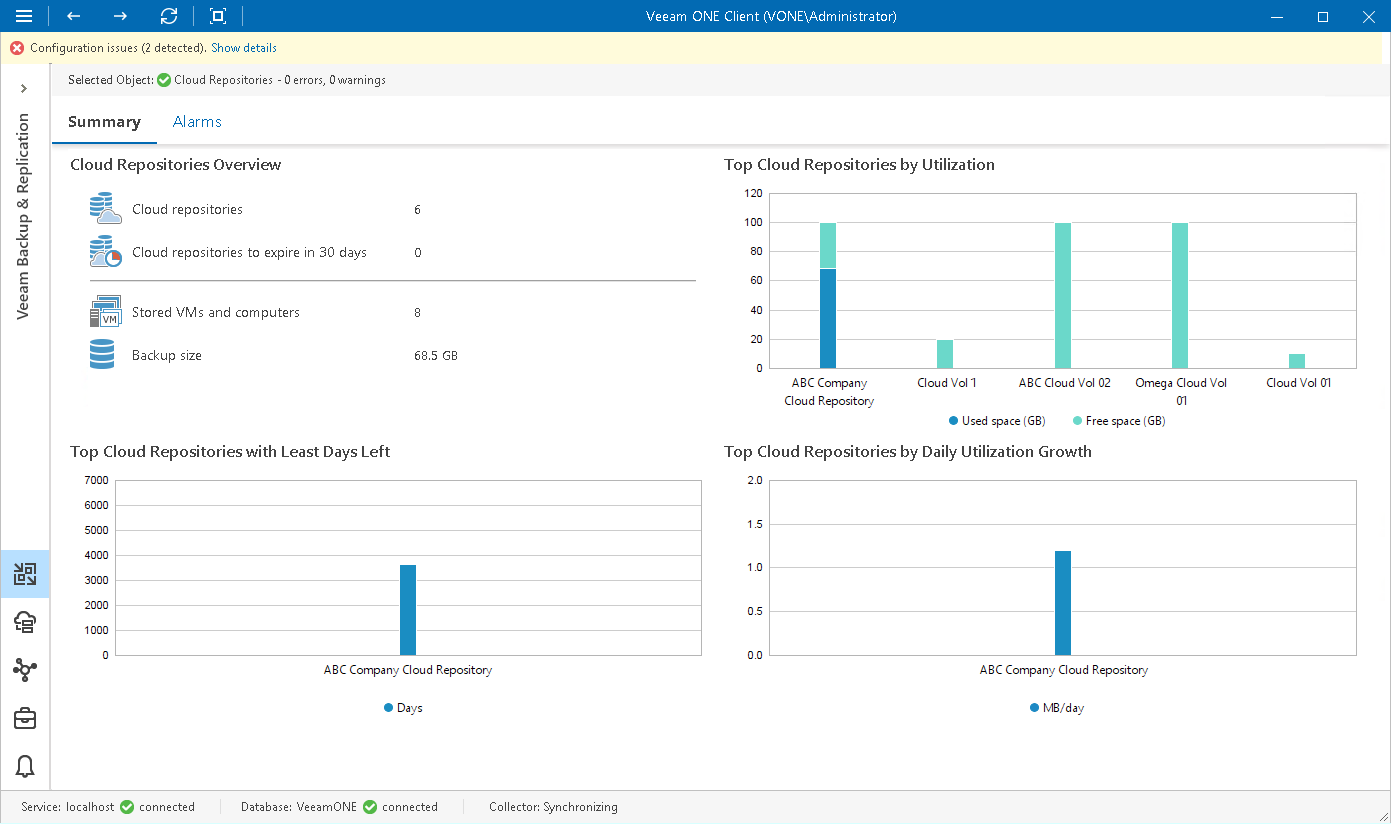Open Business View via the briefcase icon

tap(24, 718)
